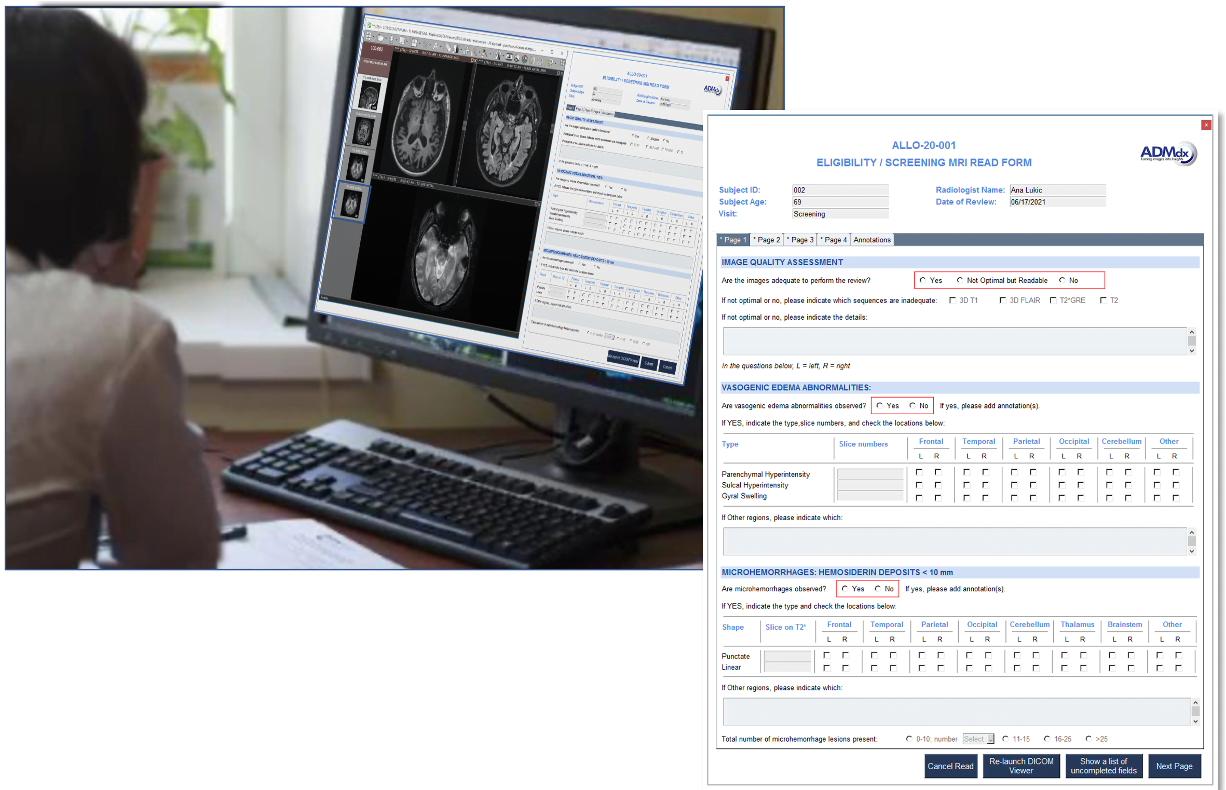Select the '>25' microhemorrhage lesions option
The height and width of the screenshot is (790, 1226).
tap(1088, 739)
